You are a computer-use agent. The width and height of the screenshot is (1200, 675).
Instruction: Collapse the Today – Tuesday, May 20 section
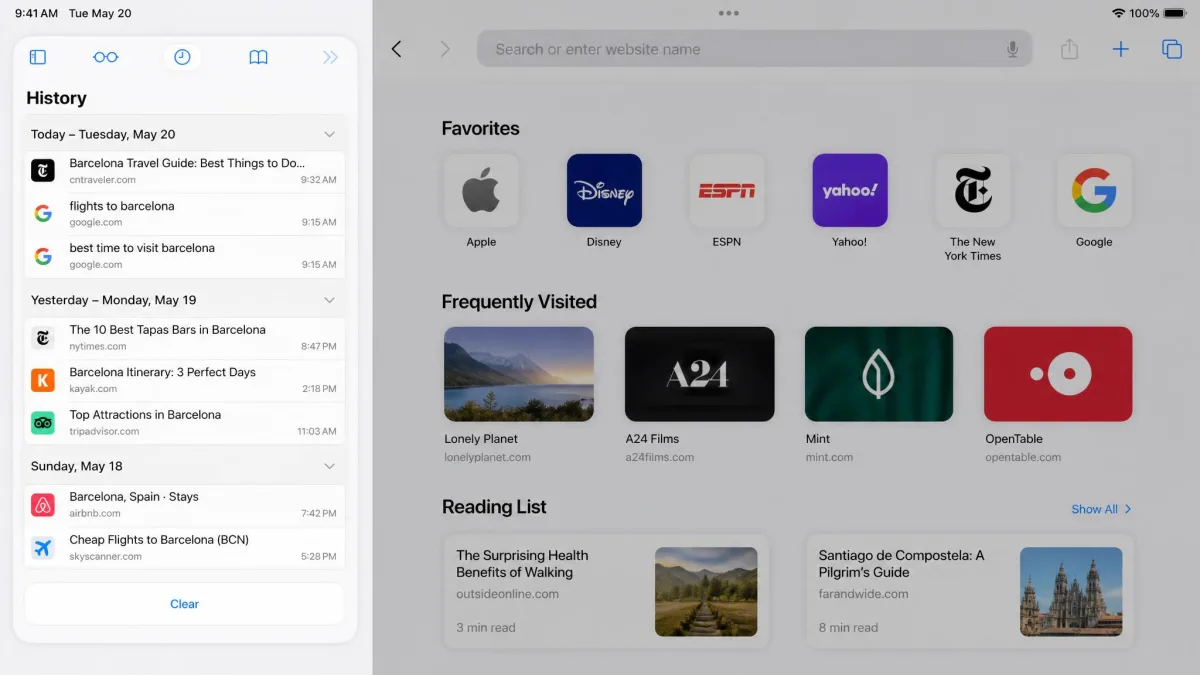tap(329, 134)
